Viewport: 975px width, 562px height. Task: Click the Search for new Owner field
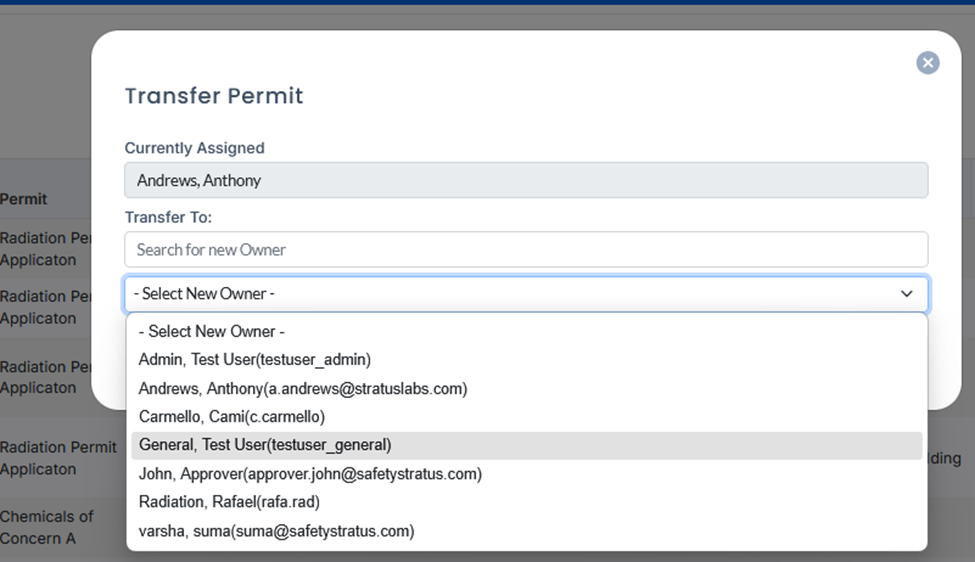[x=526, y=249]
